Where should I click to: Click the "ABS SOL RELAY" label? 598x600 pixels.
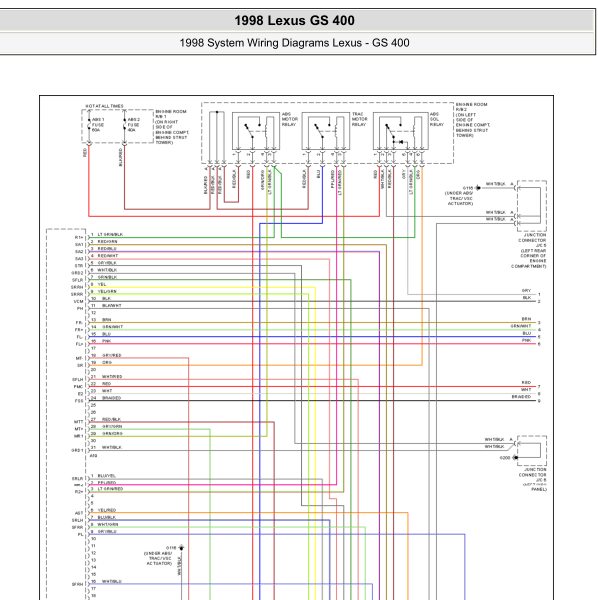tap(437, 119)
